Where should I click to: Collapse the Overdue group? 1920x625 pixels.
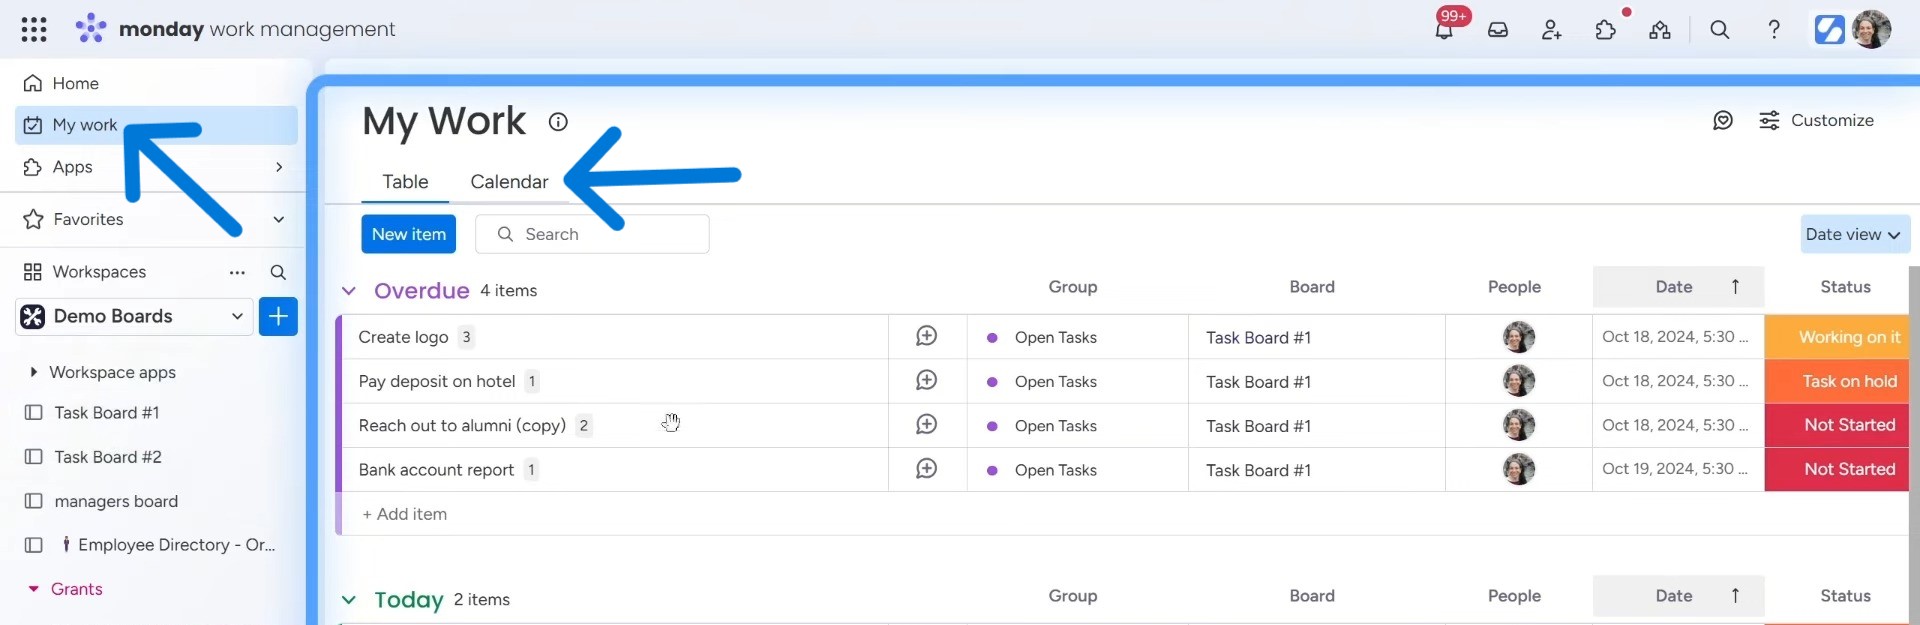point(348,291)
